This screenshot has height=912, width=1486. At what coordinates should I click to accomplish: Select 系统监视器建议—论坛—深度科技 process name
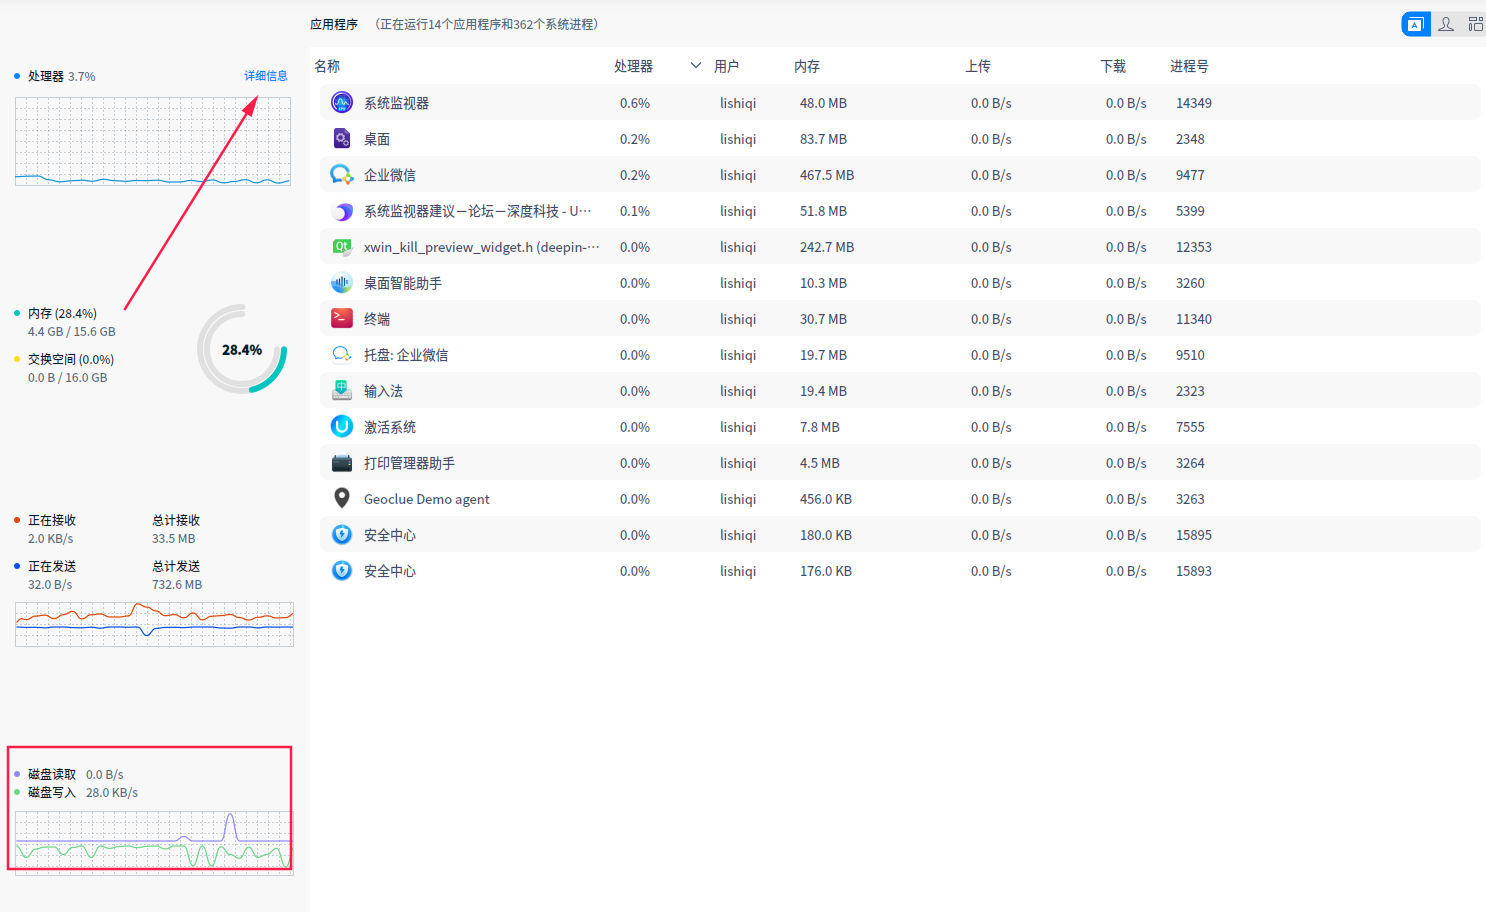point(478,211)
